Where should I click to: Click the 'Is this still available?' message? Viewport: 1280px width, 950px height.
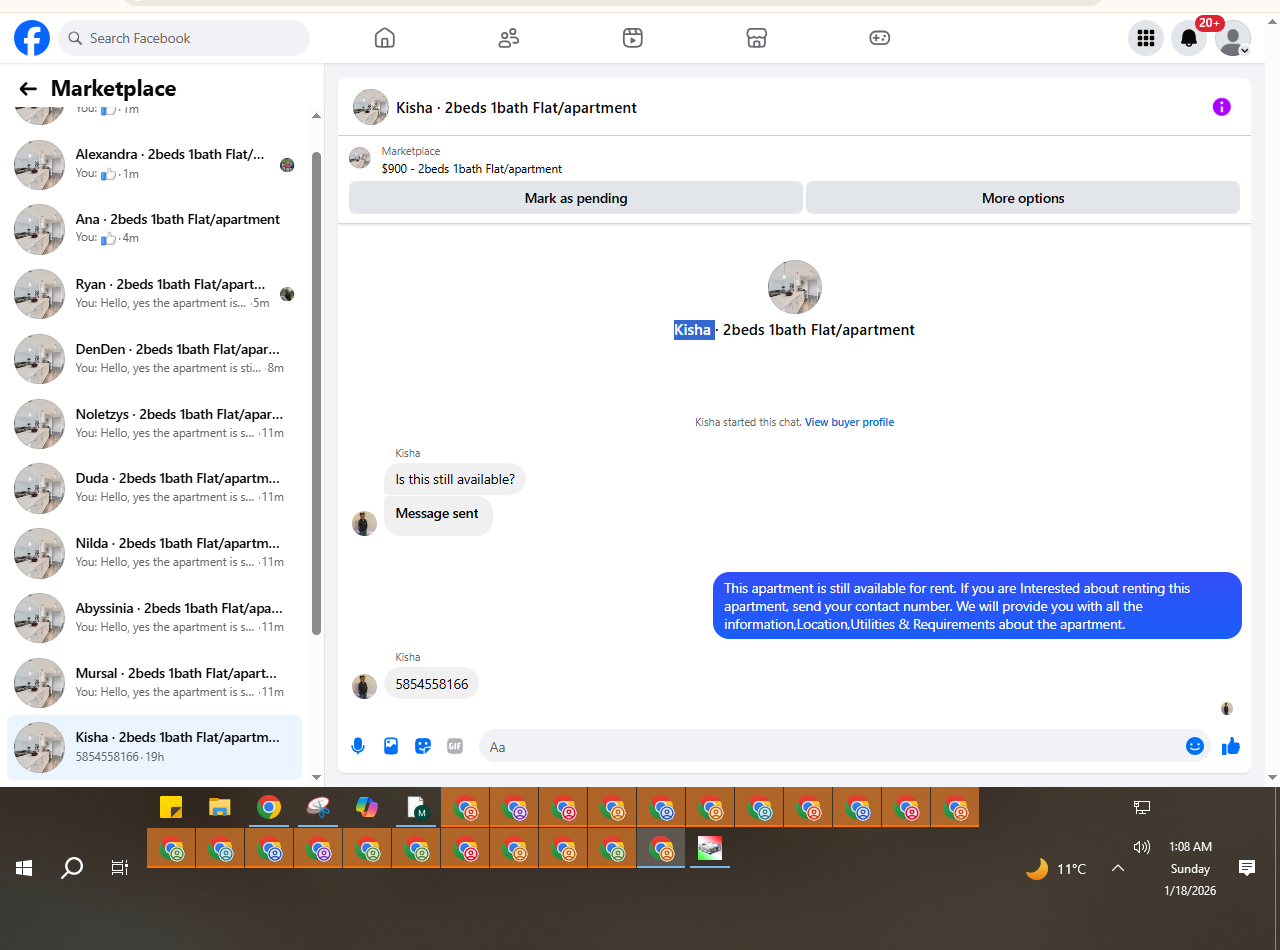(x=455, y=479)
